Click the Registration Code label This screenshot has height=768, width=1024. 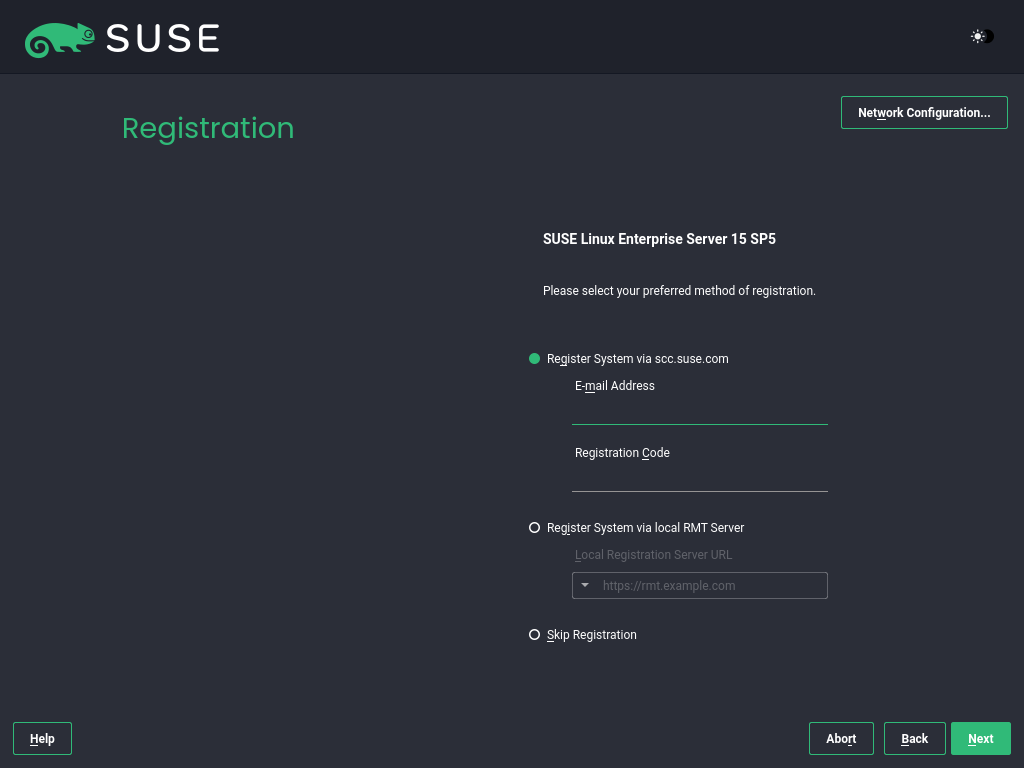[622, 452]
